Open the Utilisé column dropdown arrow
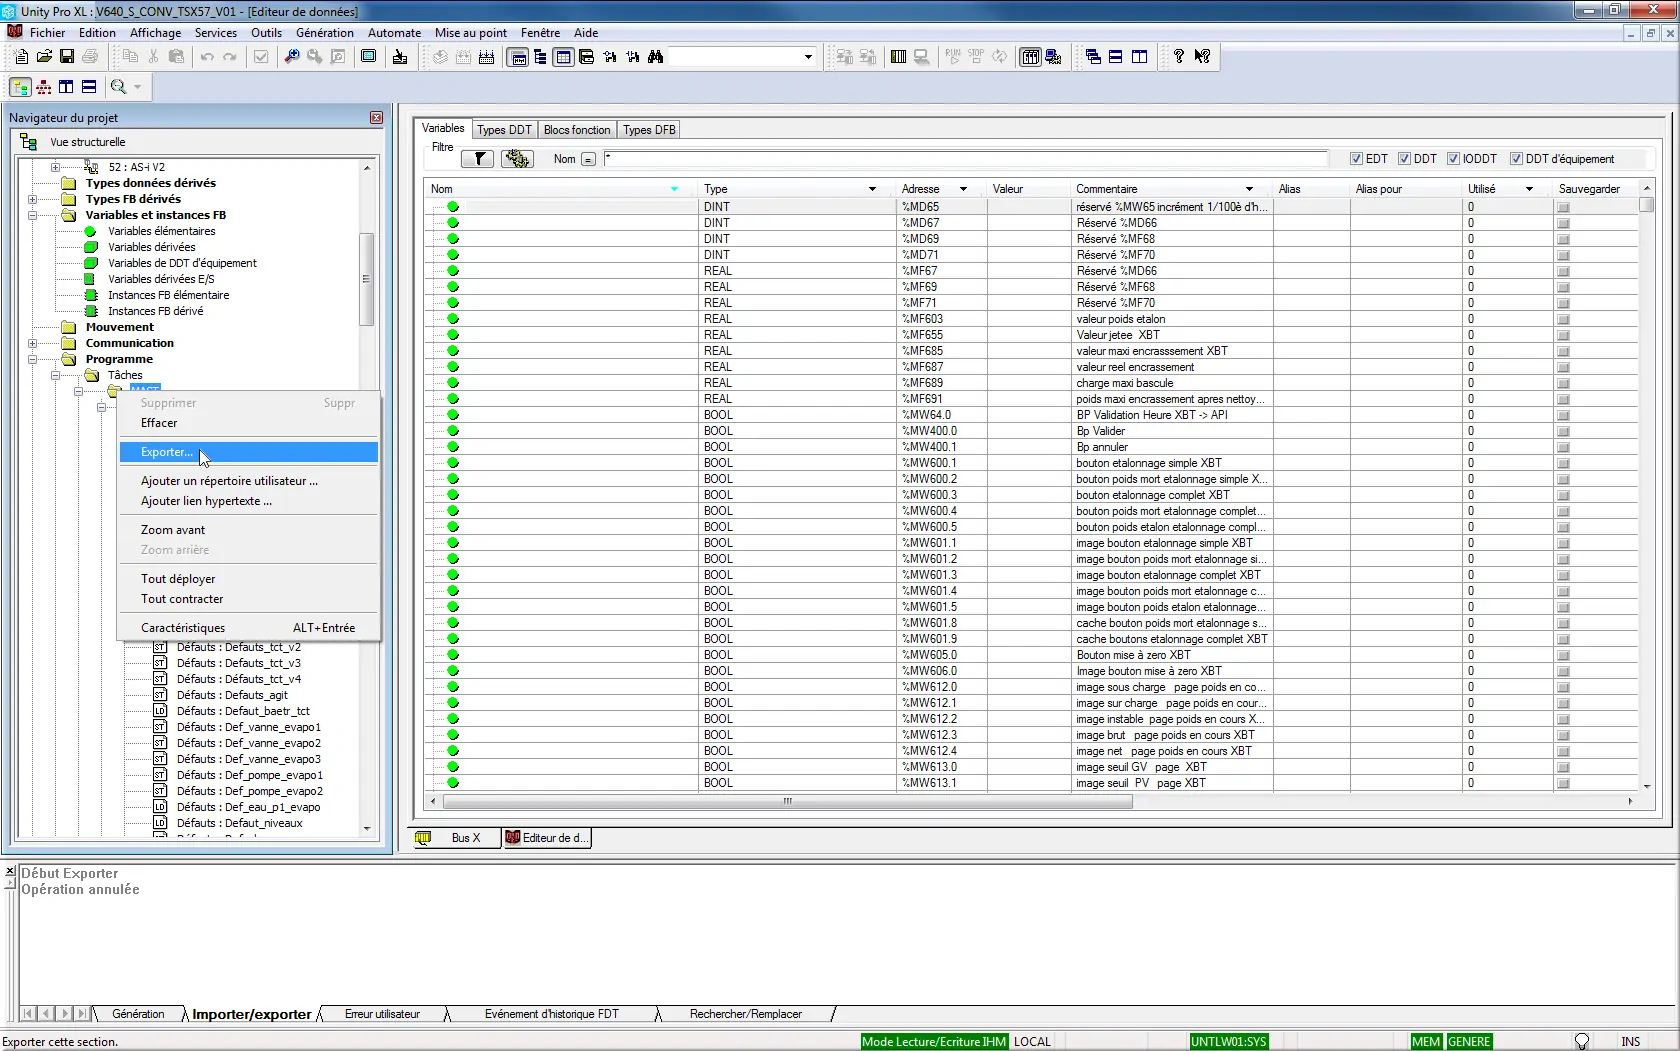This screenshot has width=1680, height=1051. coord(1529,189)
